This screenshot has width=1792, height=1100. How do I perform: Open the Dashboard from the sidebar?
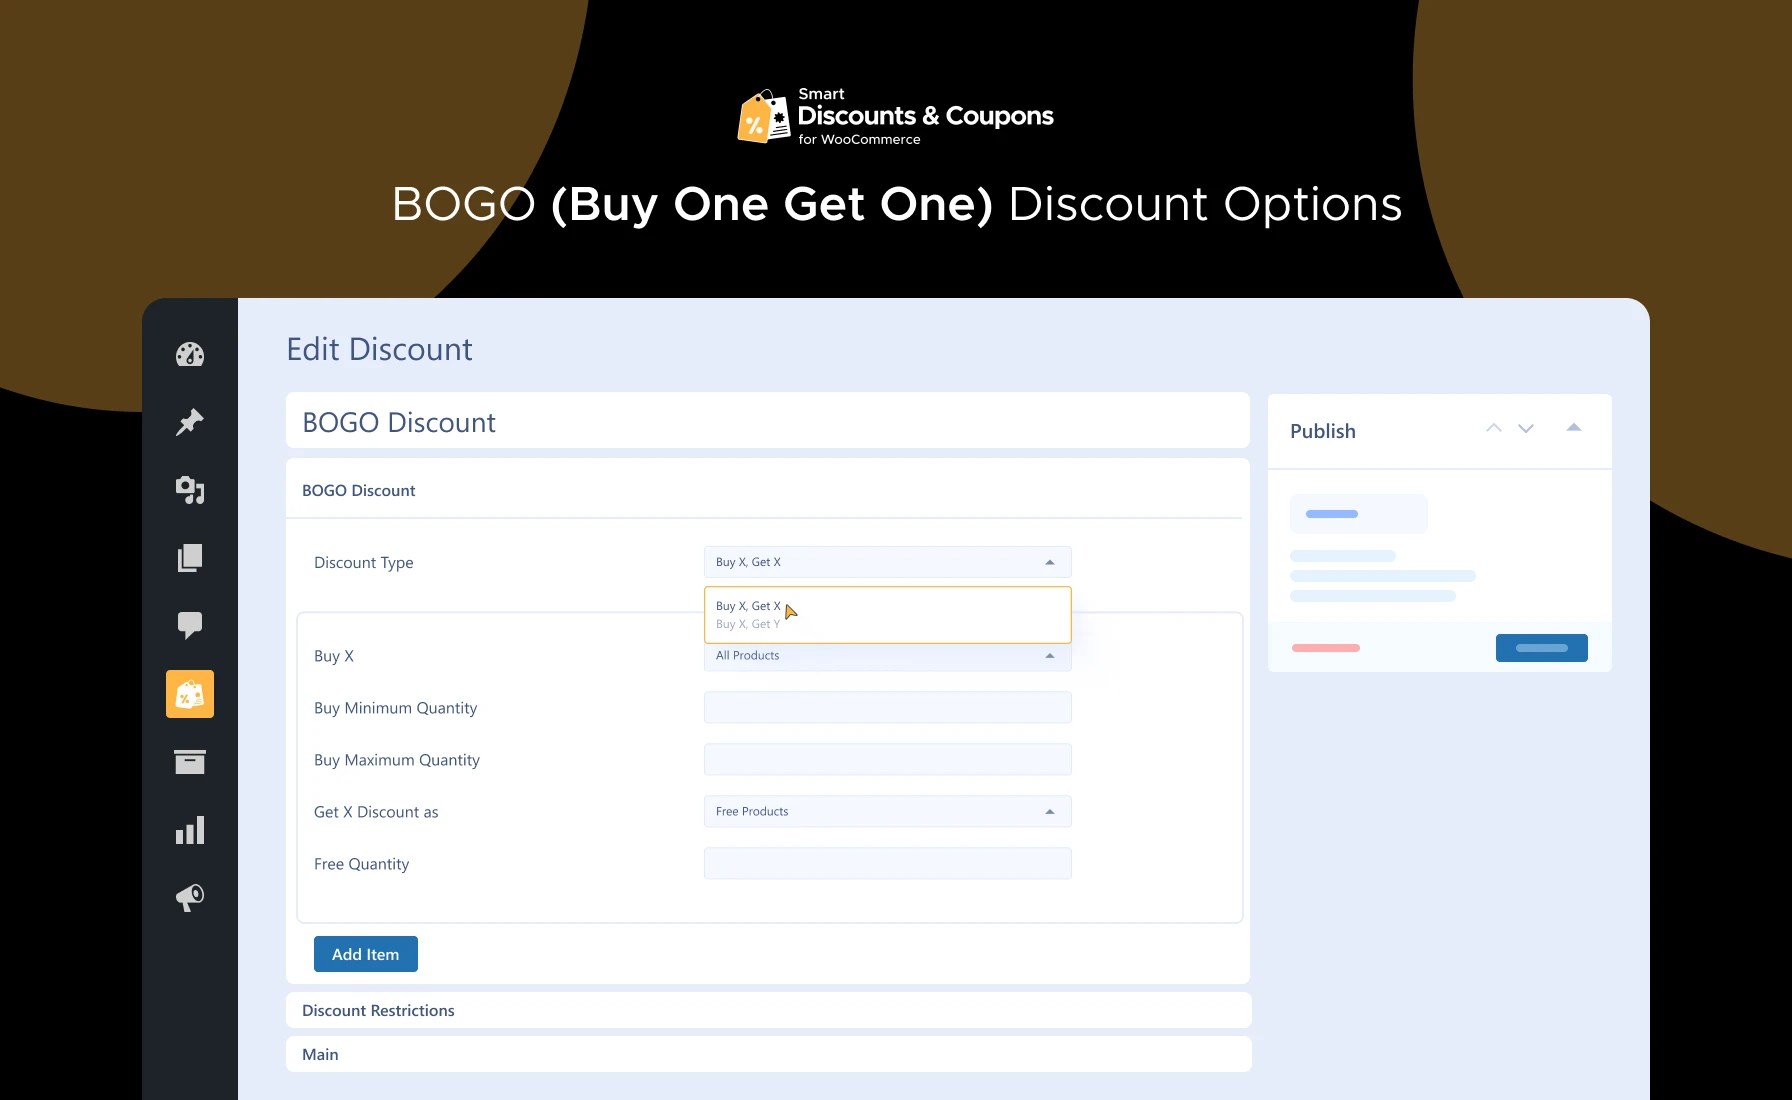(190, 354)
